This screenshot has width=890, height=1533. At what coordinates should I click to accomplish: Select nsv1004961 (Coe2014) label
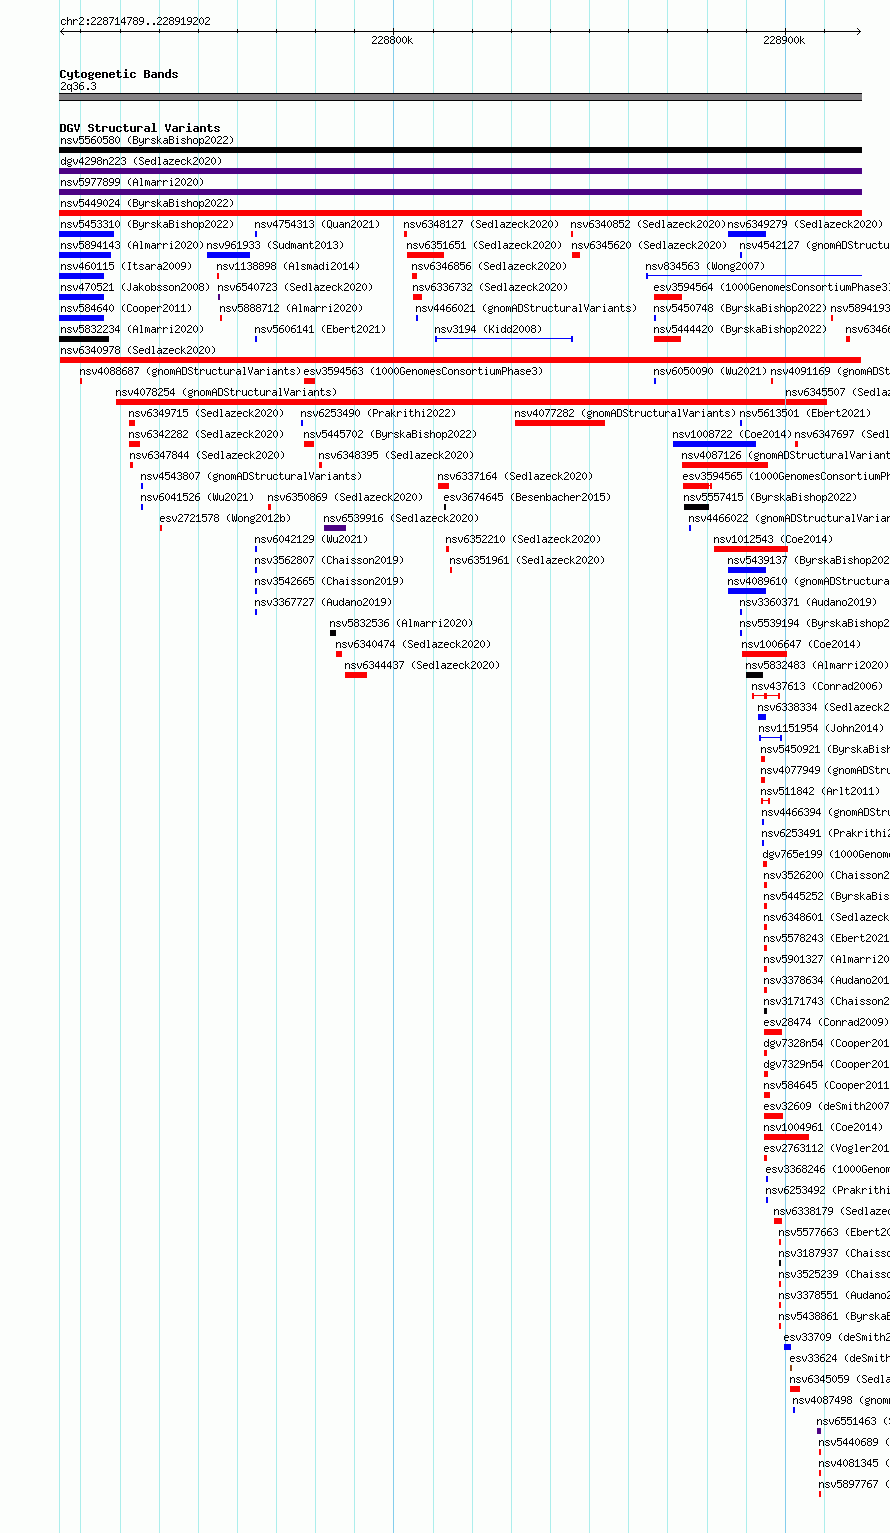click(x=824, y=1127)
